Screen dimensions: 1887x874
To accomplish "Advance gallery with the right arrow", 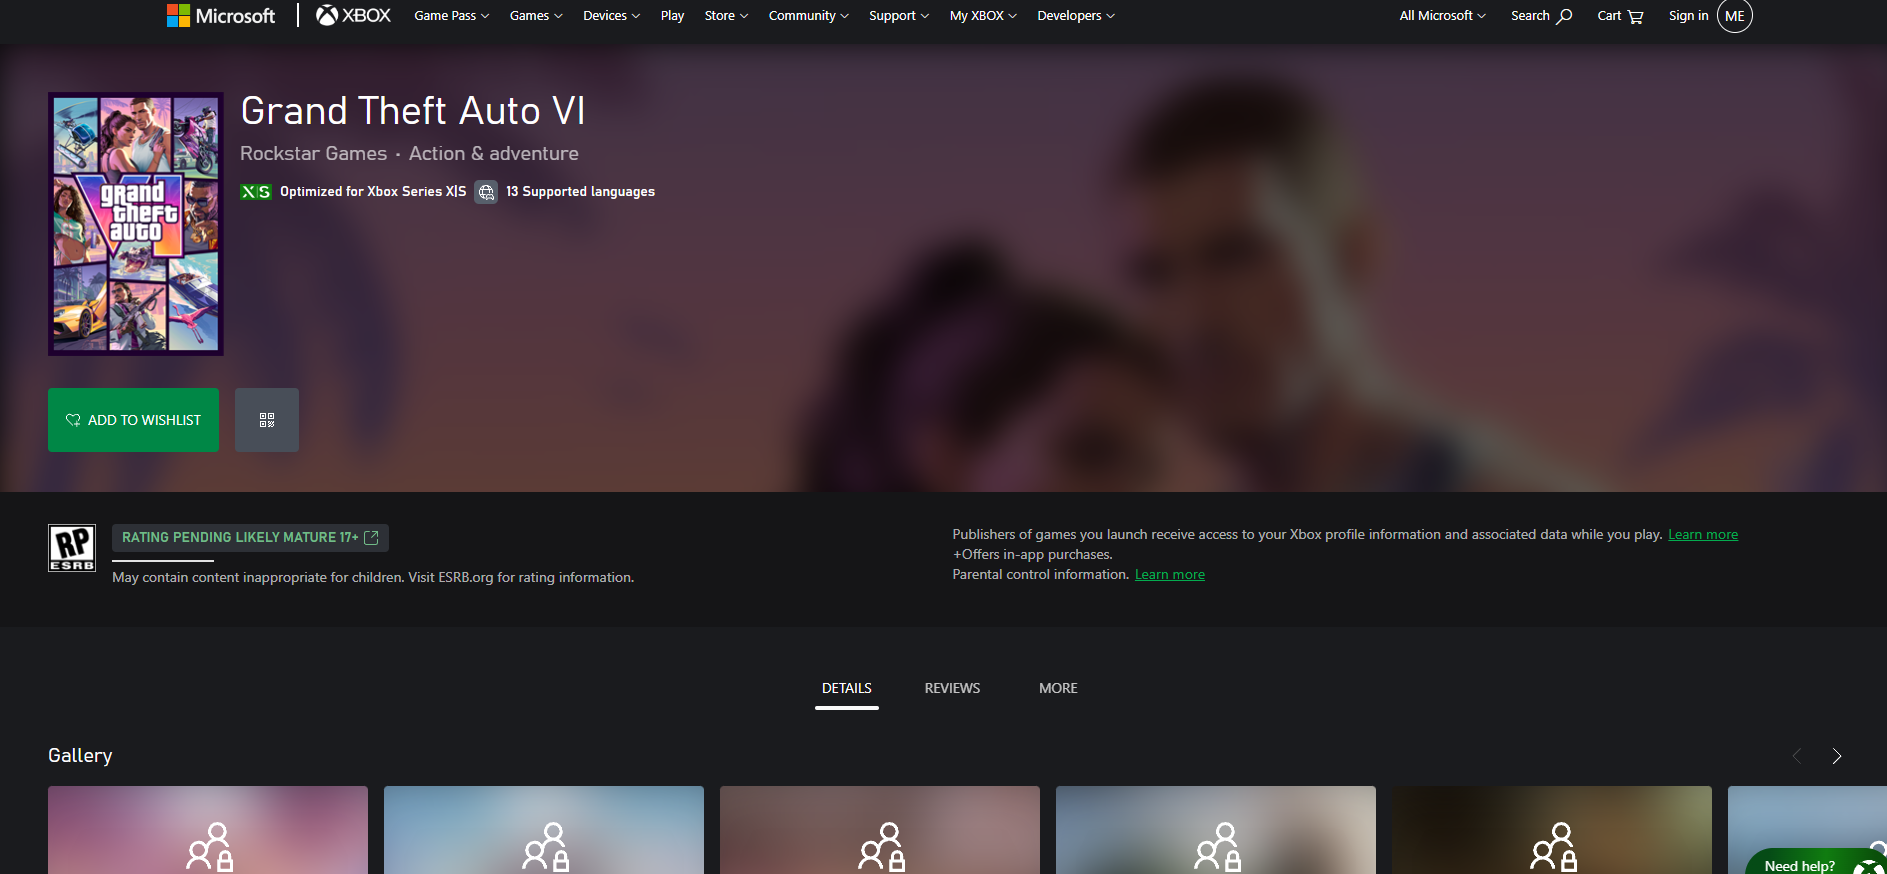I will click(1836, 756).
